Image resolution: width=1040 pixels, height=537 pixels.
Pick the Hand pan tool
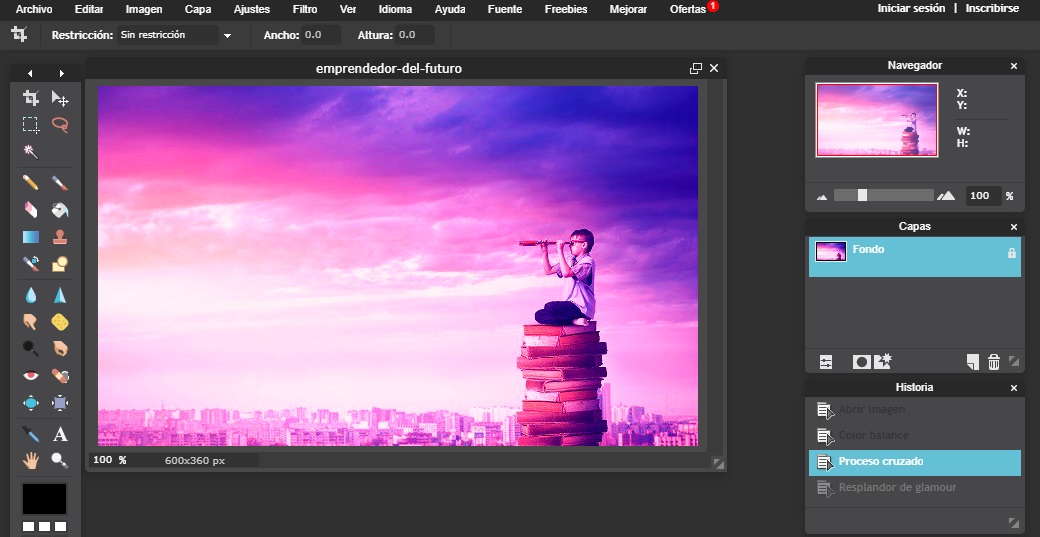31,460
